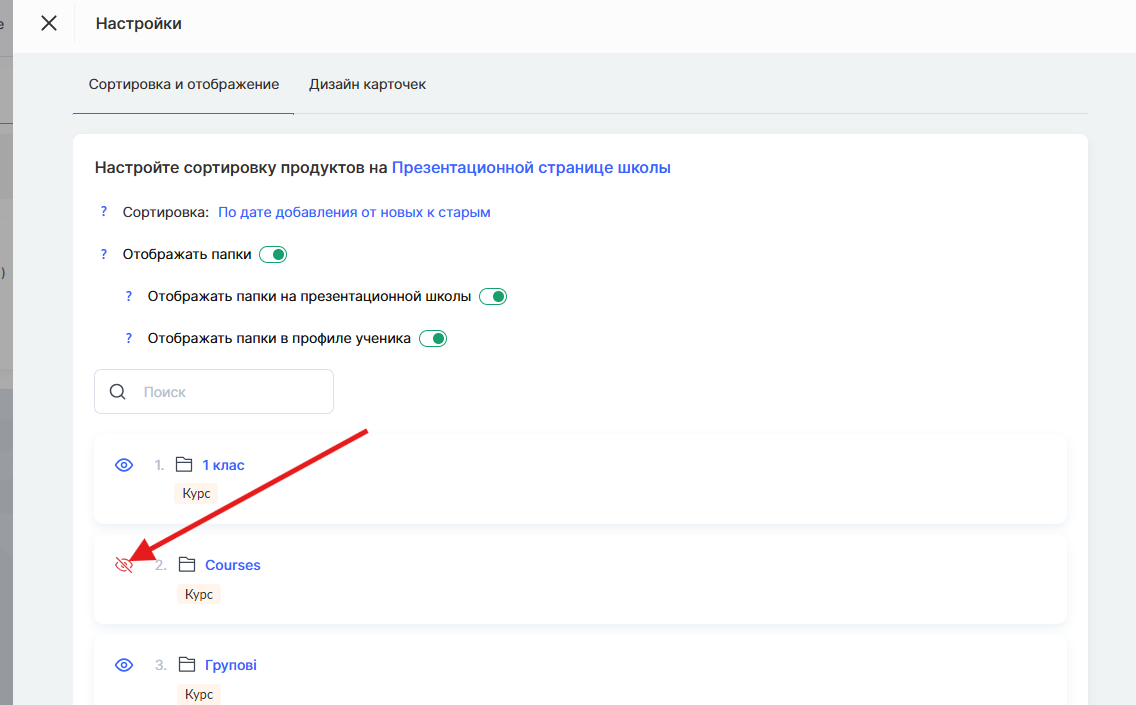Open help for папки на презентационной школы
Image resolution: width=1136 pixels, height=705 pixels.
pyautogui.click(x=128, y=297)
